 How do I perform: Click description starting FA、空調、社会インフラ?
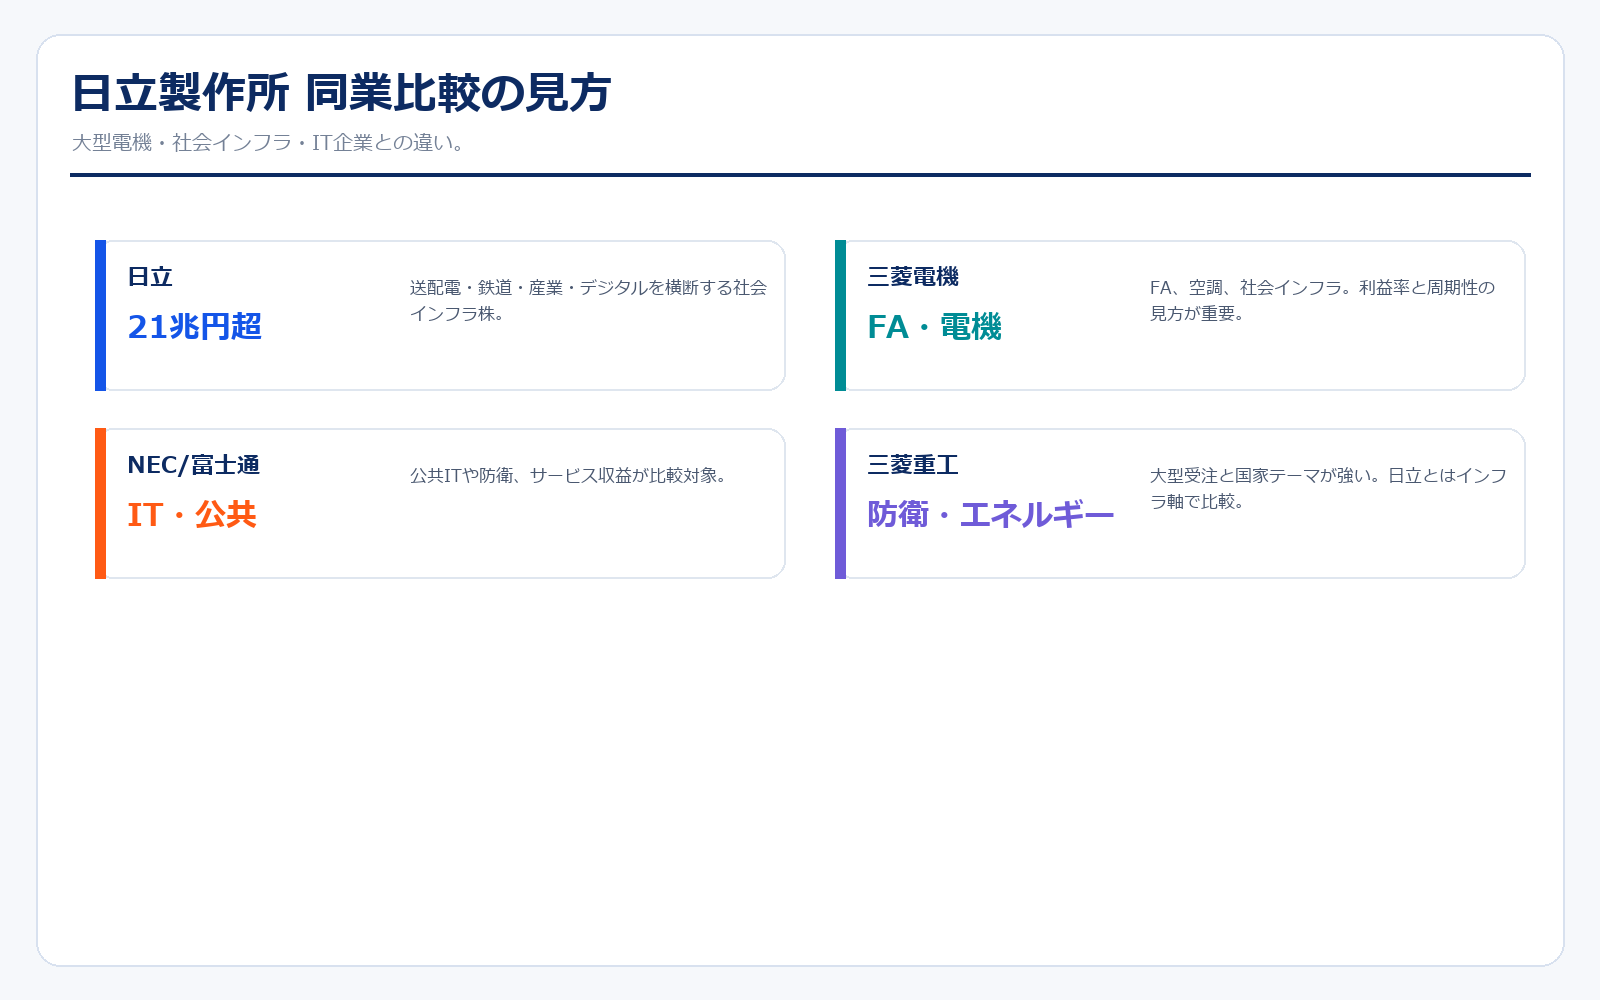point(1322,301)
